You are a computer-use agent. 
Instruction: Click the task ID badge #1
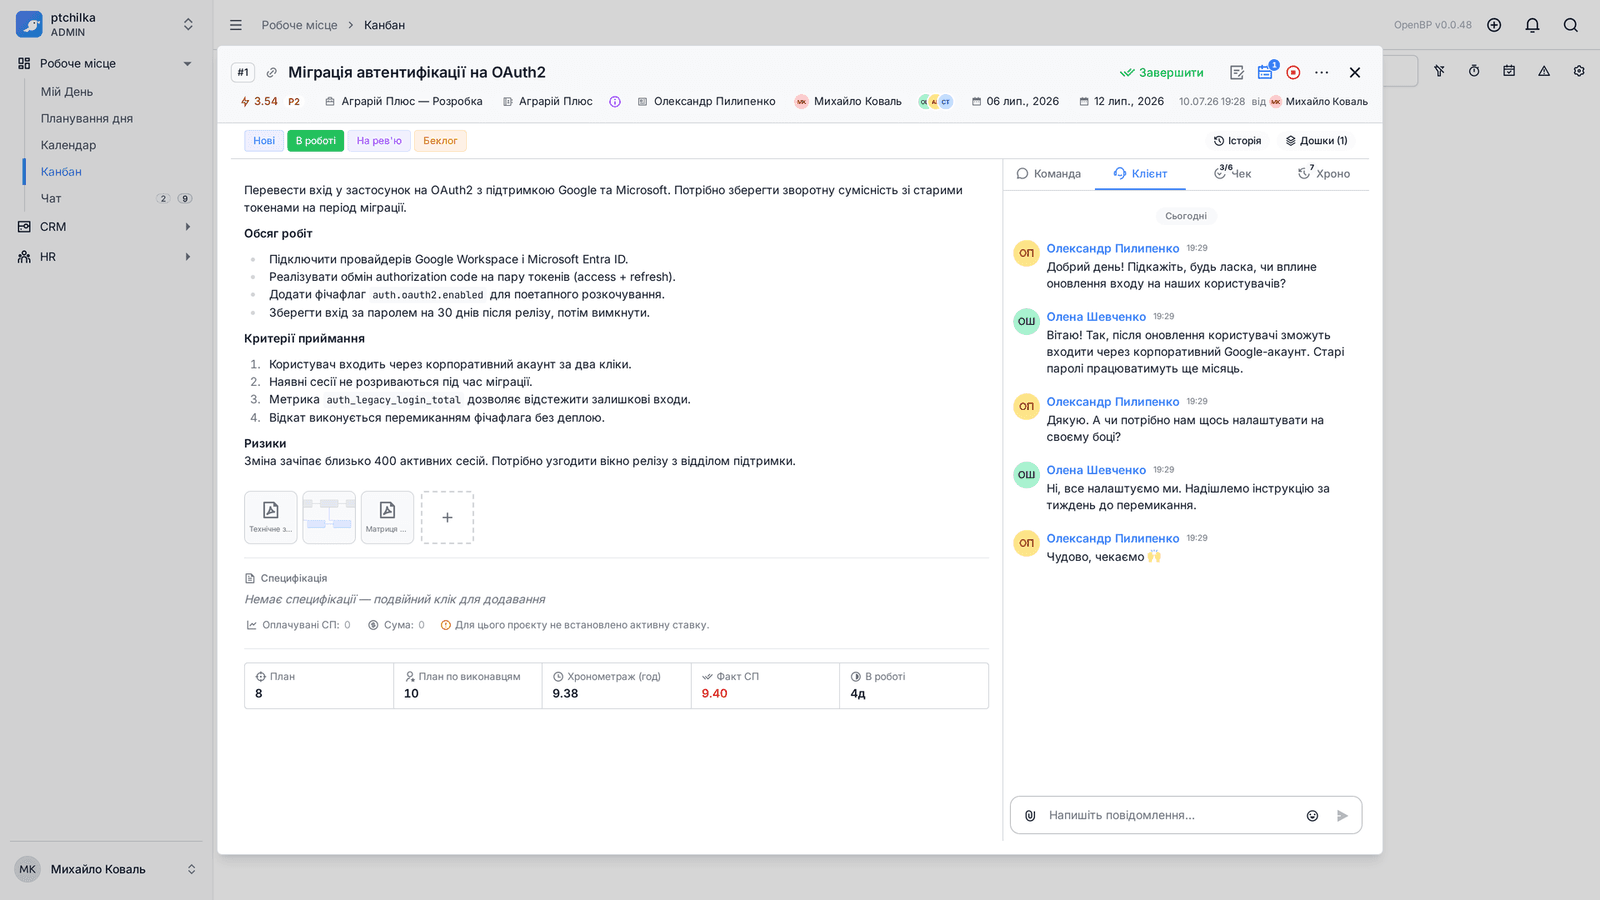click(x=243, y=72)
